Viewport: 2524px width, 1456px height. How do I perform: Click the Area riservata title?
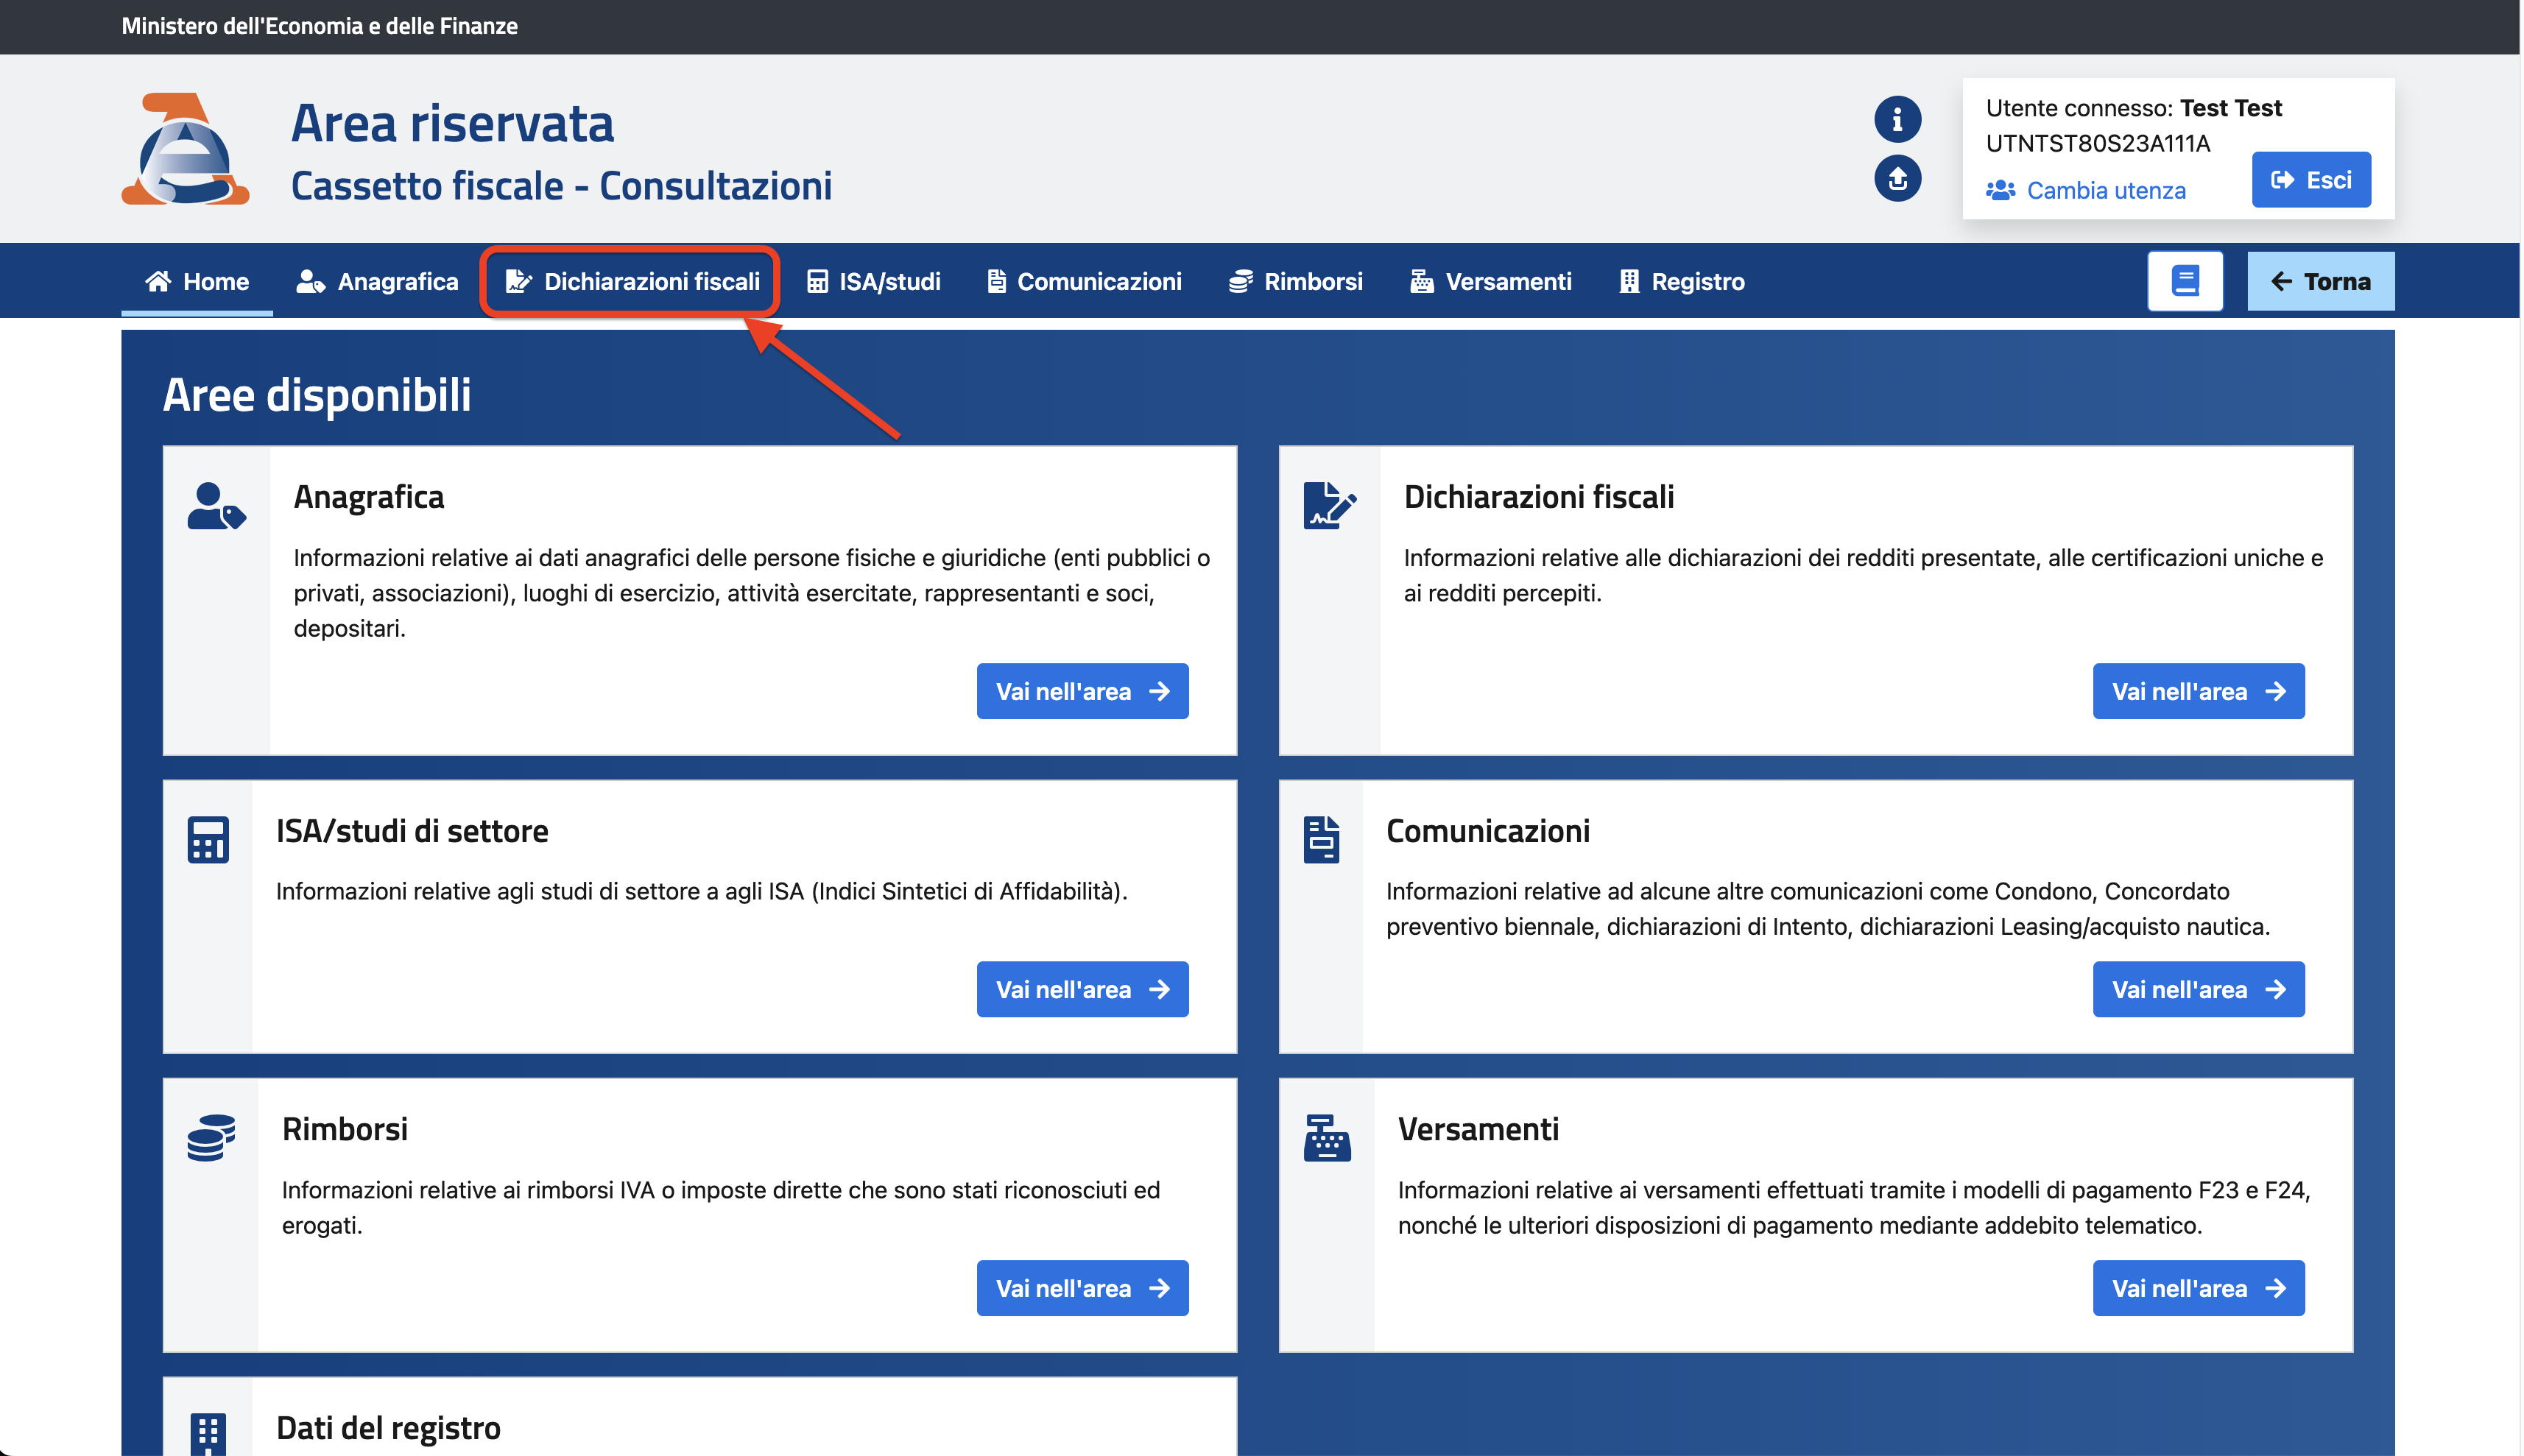(x=452, y=123)
